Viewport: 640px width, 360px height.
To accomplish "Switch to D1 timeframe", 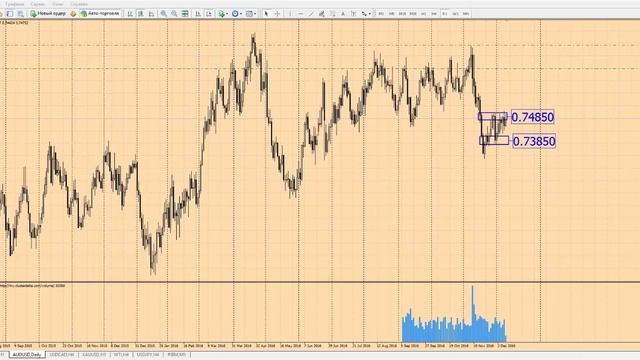I will pos(445,14).
